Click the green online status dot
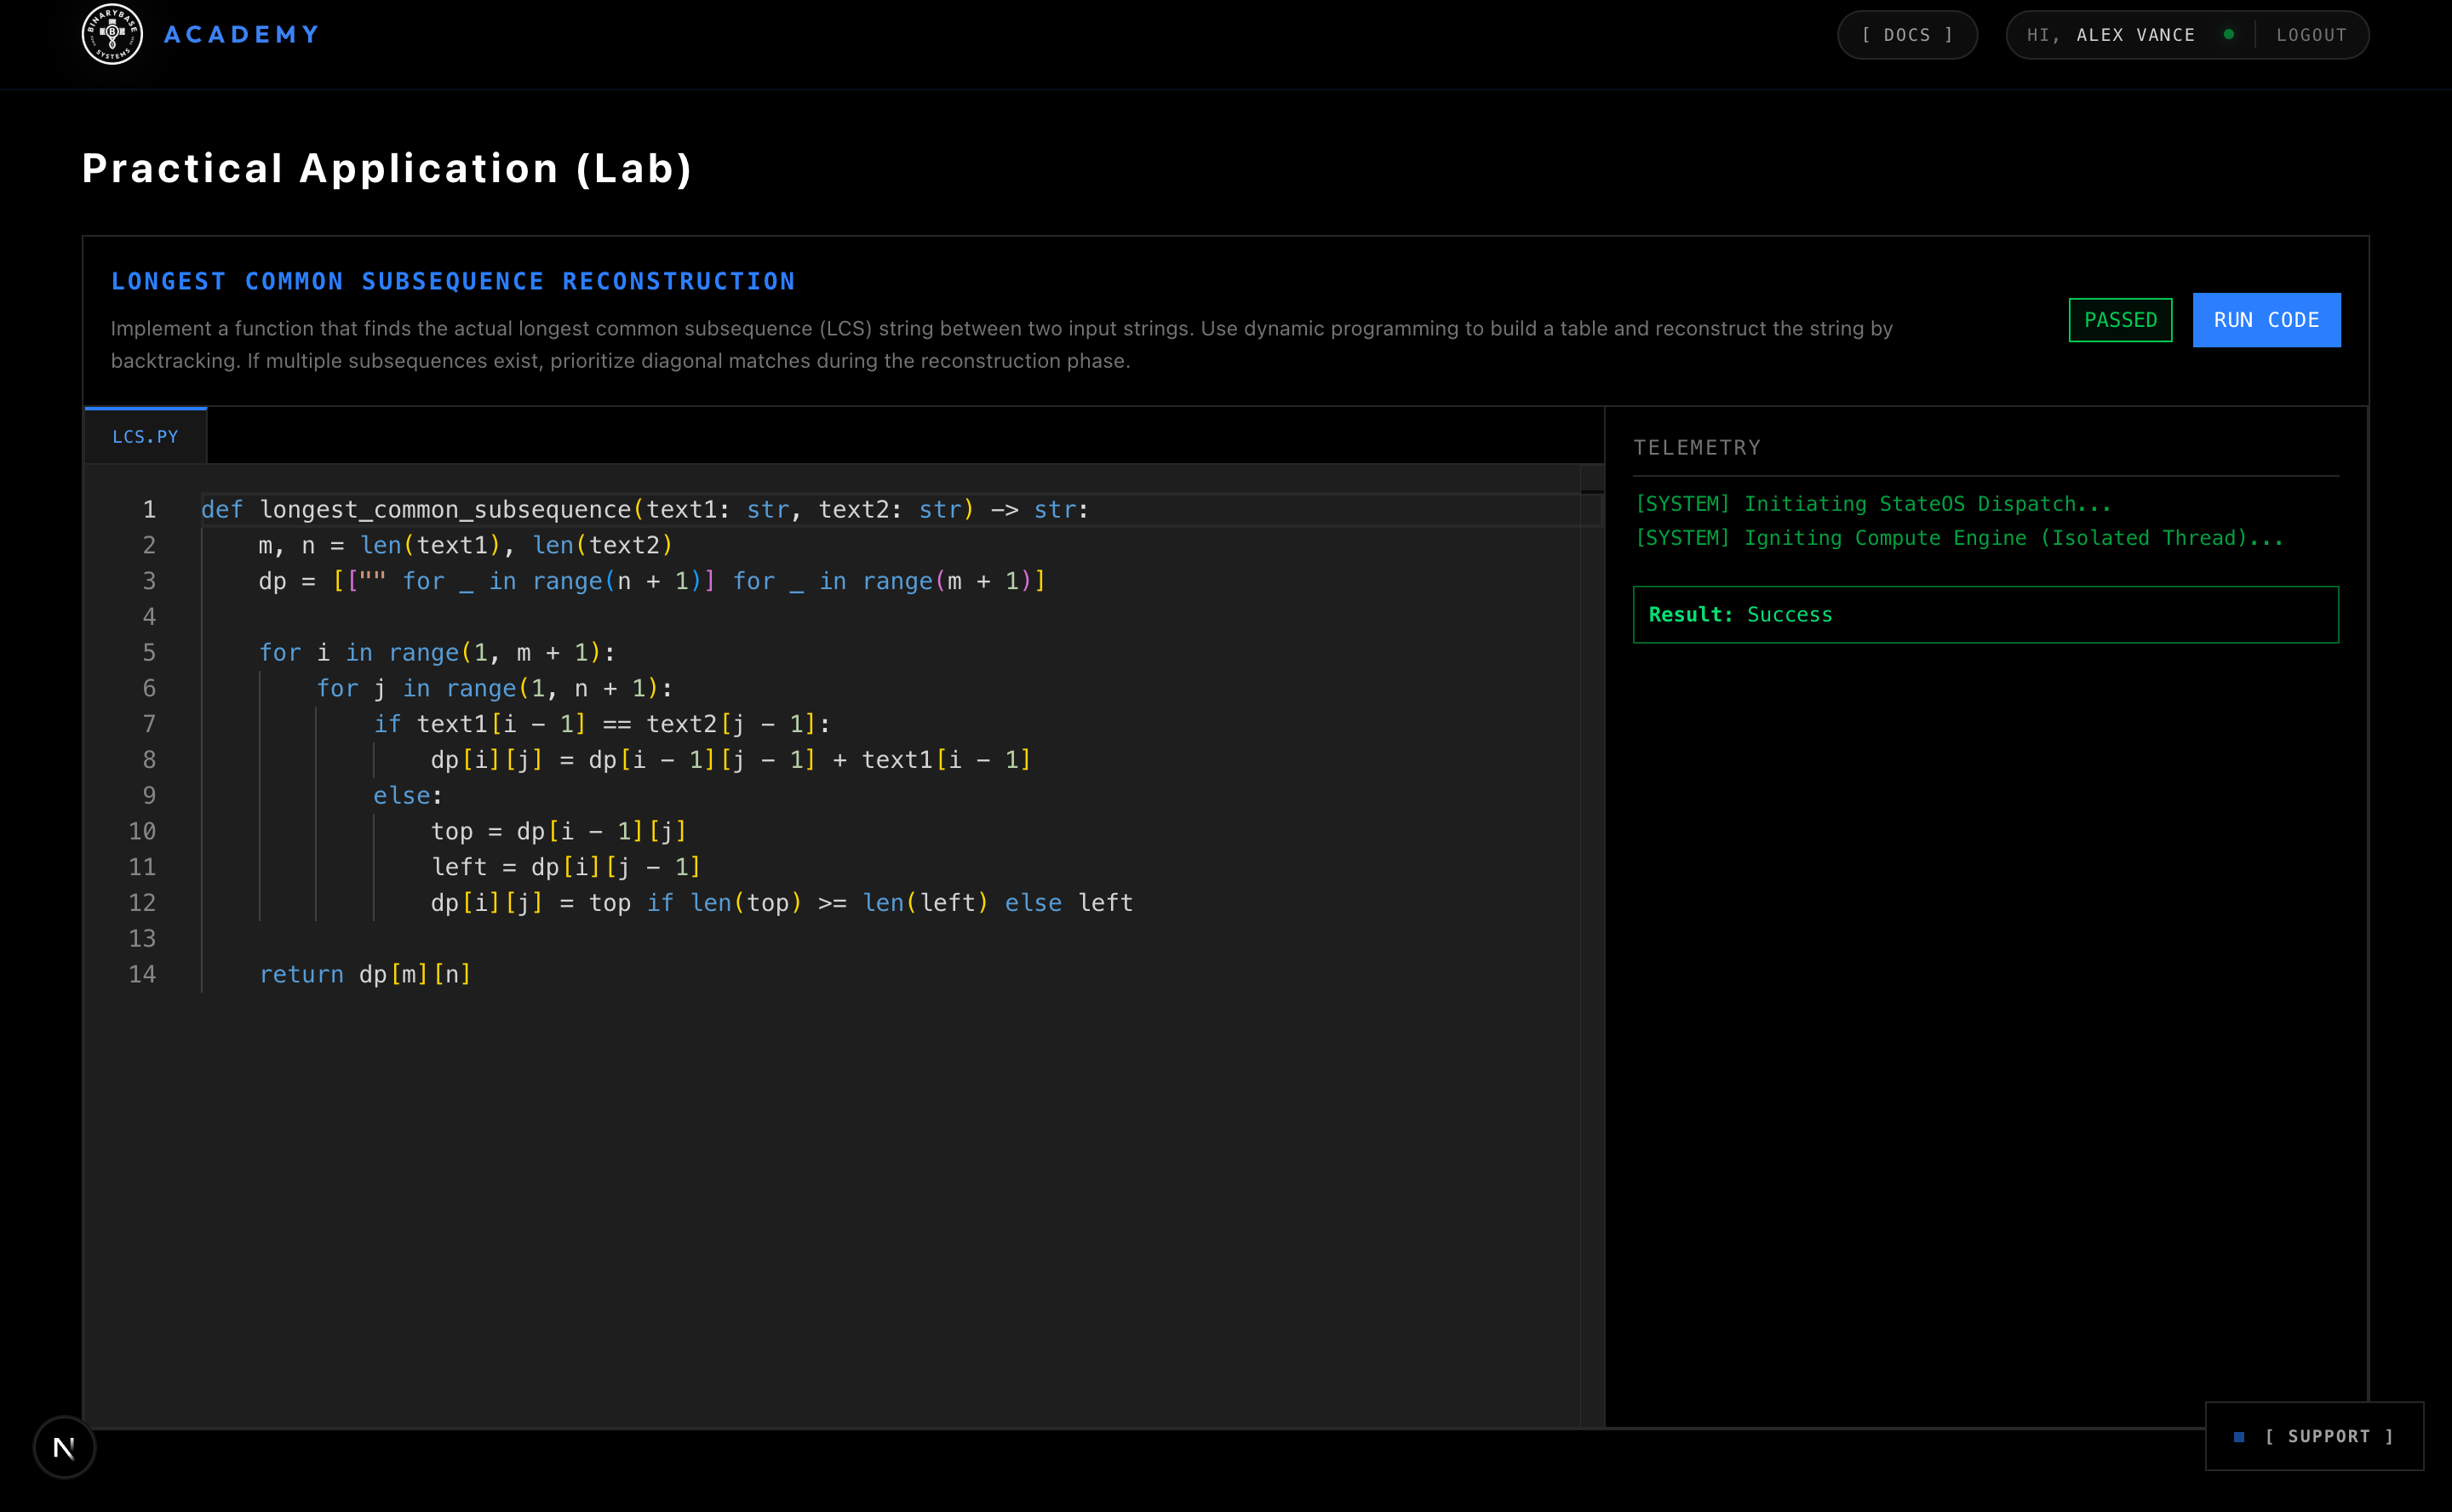The height and width of the screenshot is (1512, 2452). [x=2228, y=35]
